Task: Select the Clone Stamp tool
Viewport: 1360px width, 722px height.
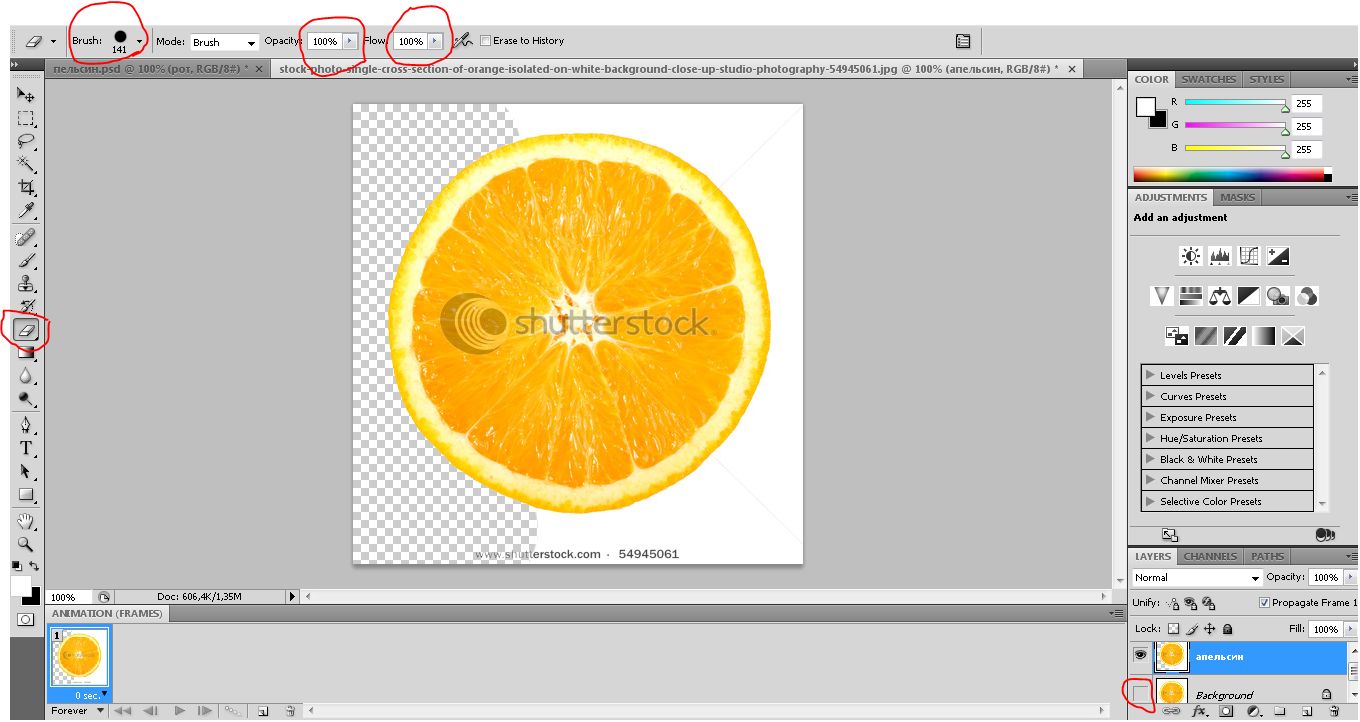Action: coord(26,284)
